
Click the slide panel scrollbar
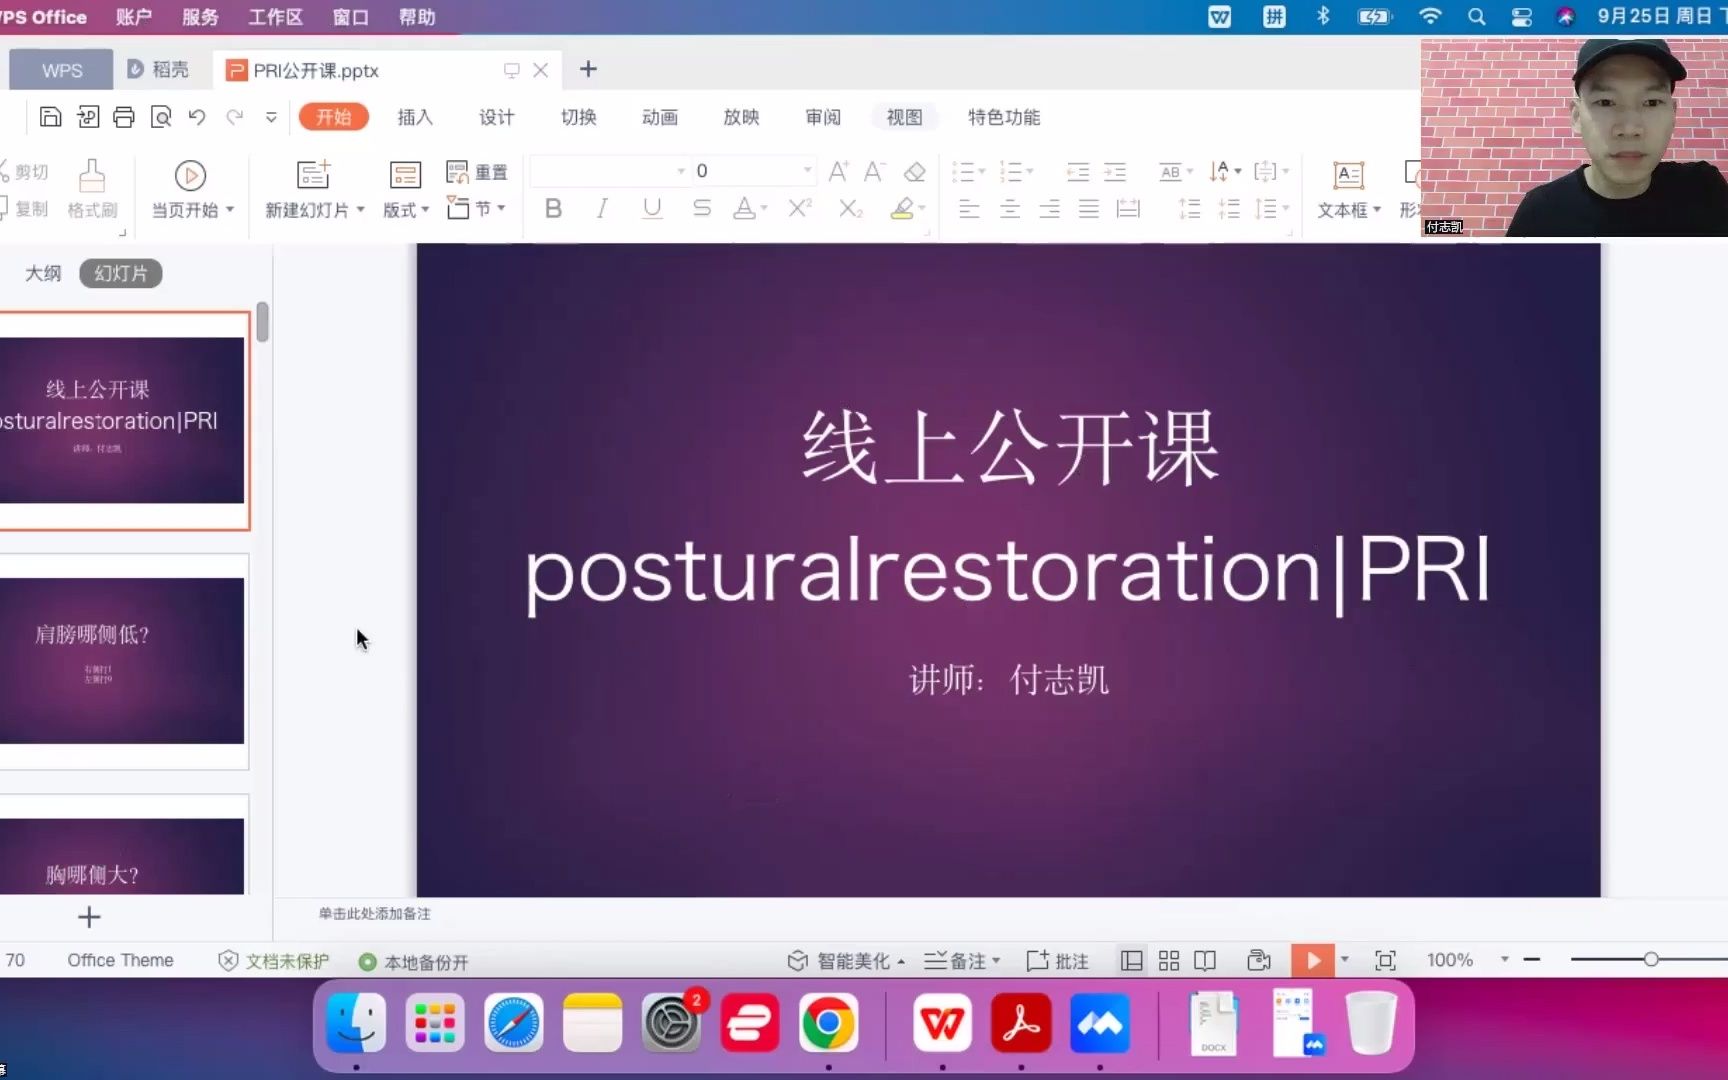click(x=262, y=322)
